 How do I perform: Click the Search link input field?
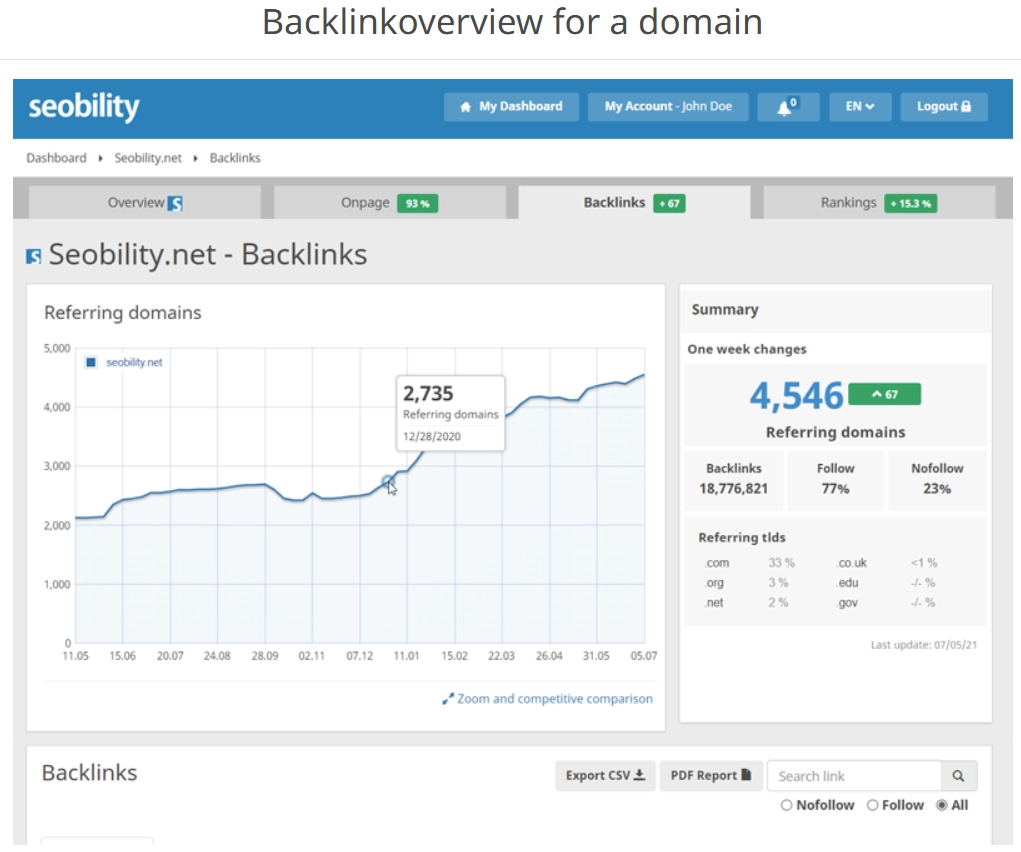pos(853,776)
